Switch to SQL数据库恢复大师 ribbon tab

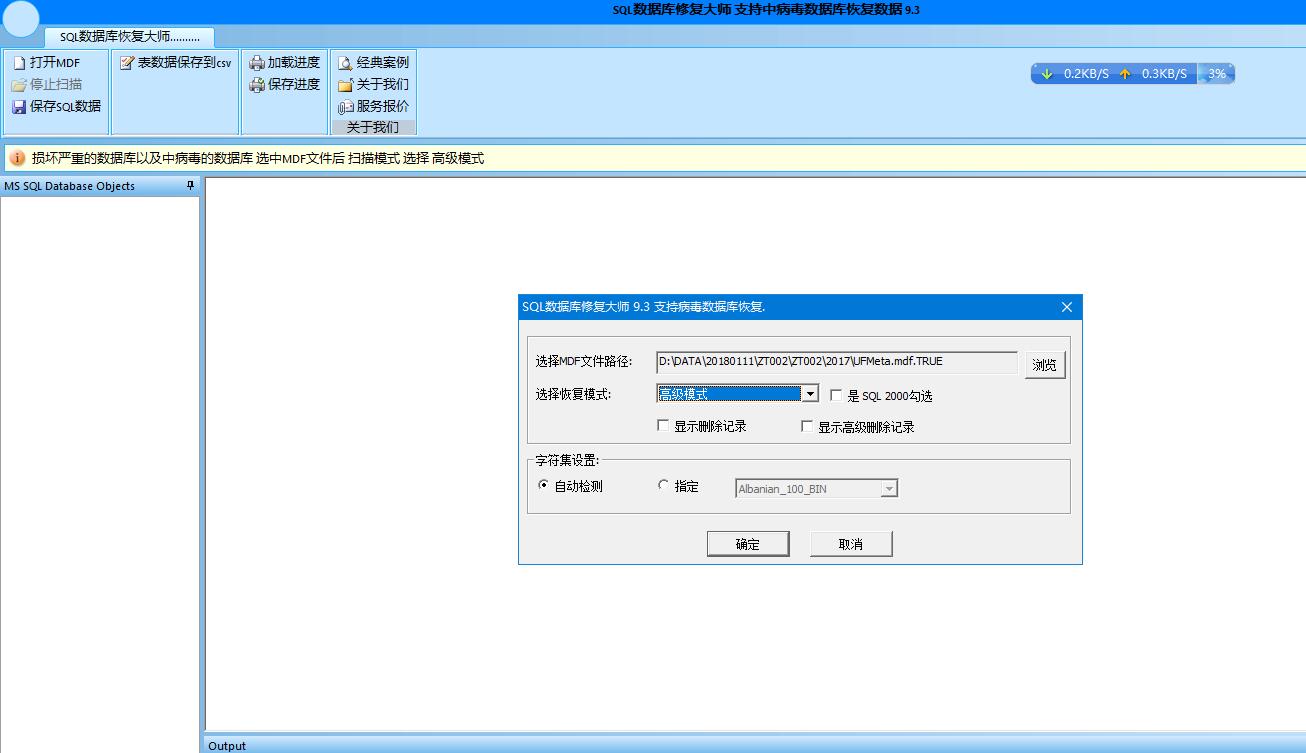point(129,36)
